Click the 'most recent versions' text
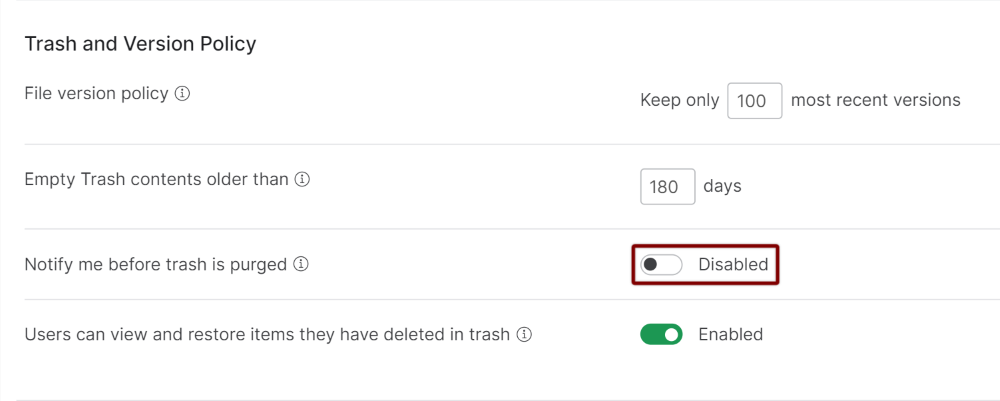Screen dimensions: 1000x401 tap(876, 100)
